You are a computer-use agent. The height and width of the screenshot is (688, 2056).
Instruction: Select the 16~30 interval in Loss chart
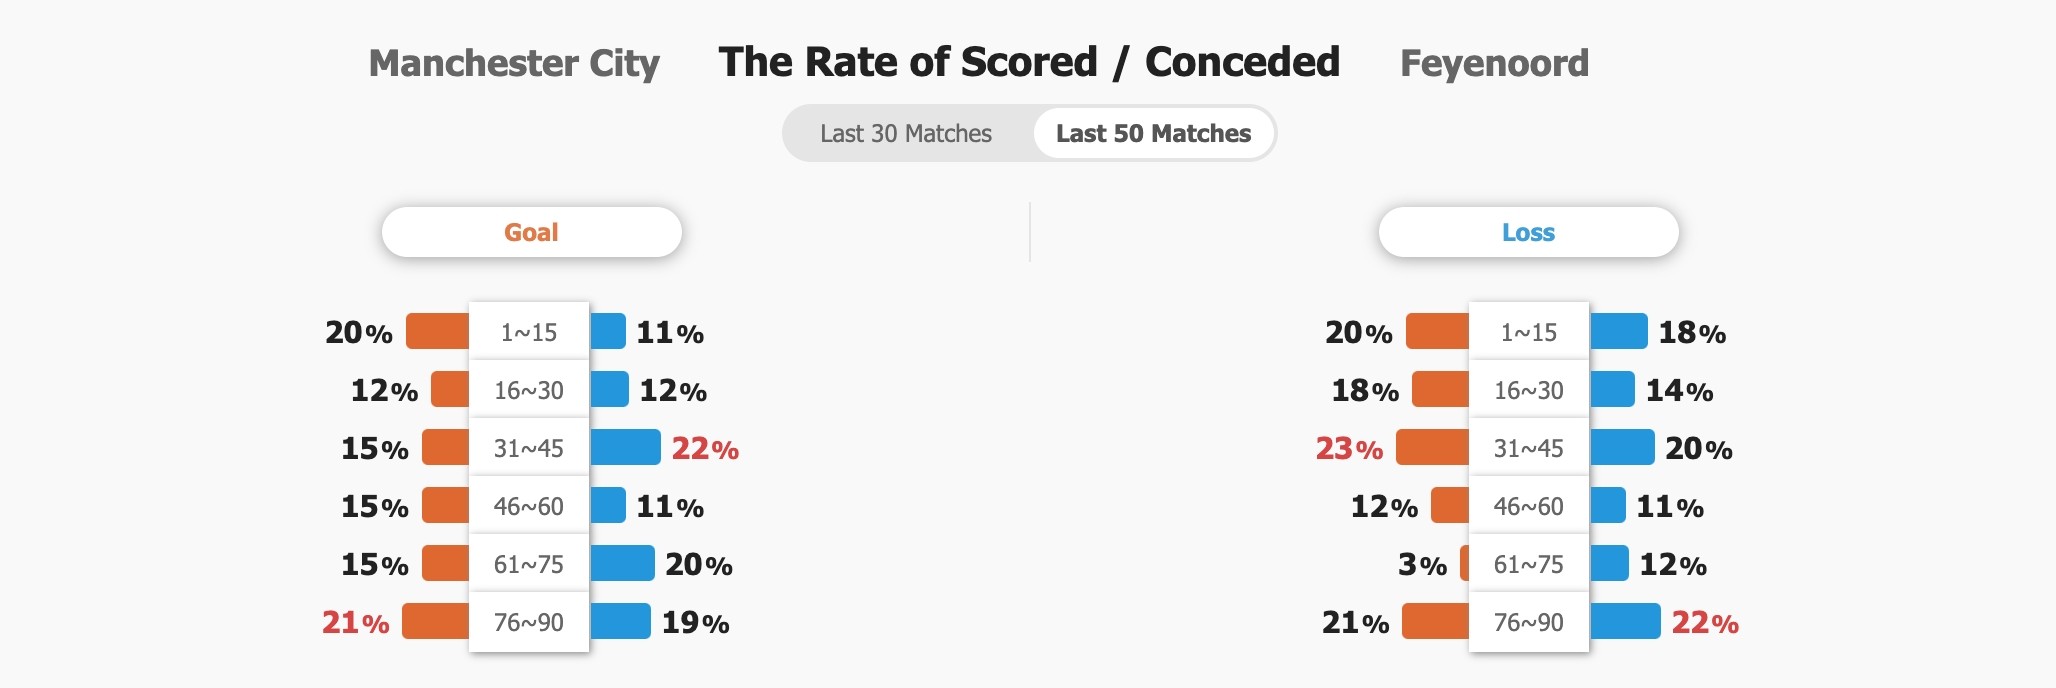(1529, 389)
